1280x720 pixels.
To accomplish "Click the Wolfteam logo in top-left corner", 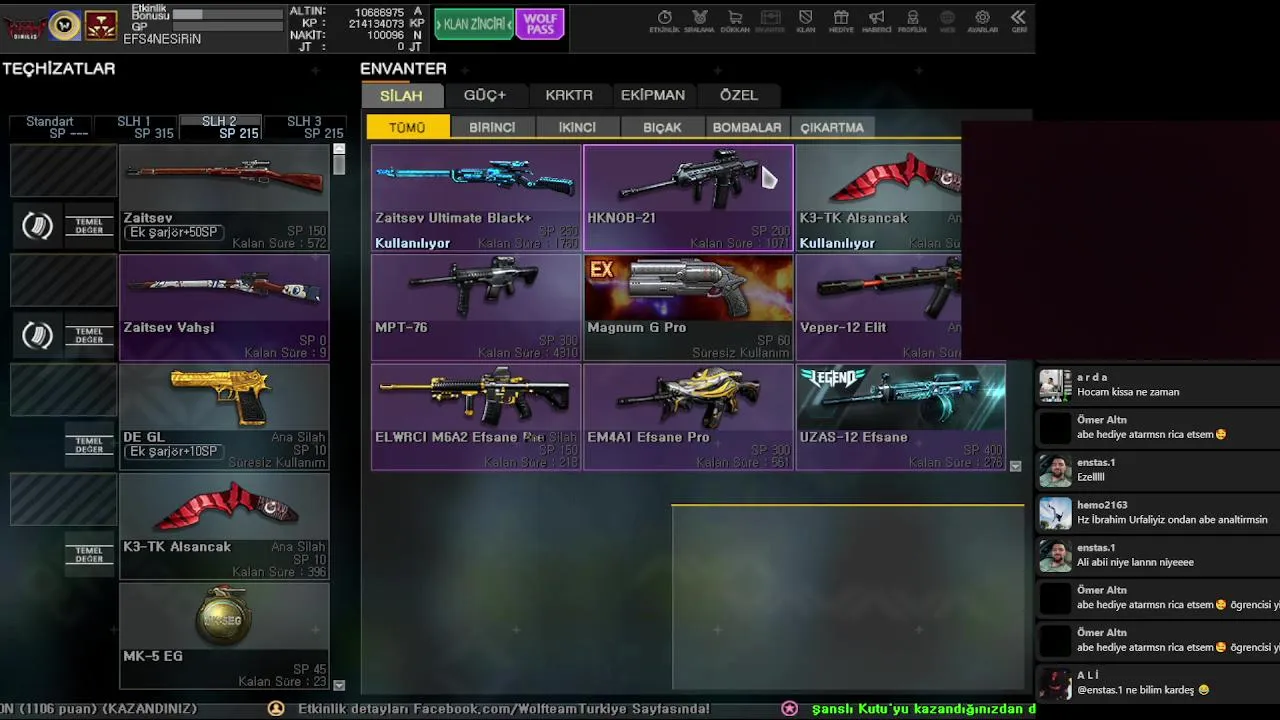I will click(x=23, y=26).
